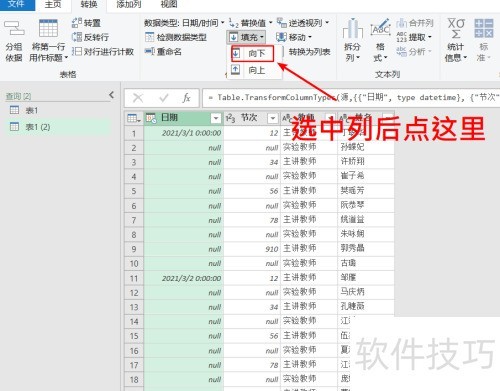
Task: Click the name cell 马庆炳
Action: click(366, 293)
